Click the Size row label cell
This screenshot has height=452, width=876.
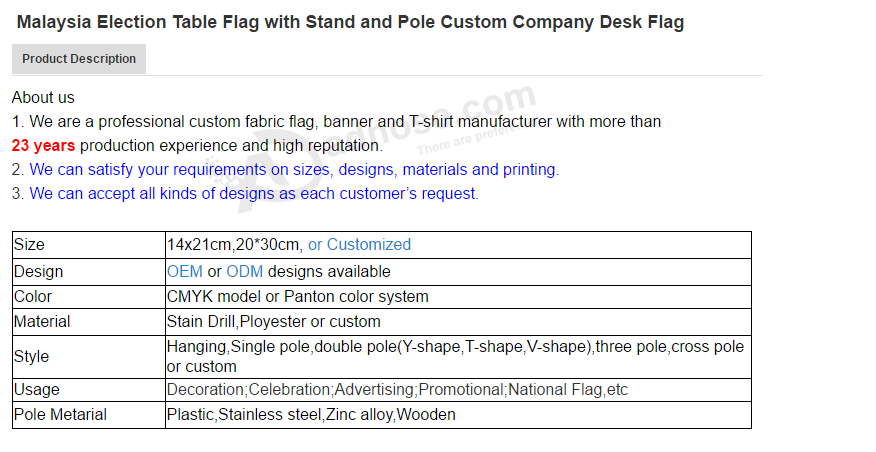click(89, 245)
